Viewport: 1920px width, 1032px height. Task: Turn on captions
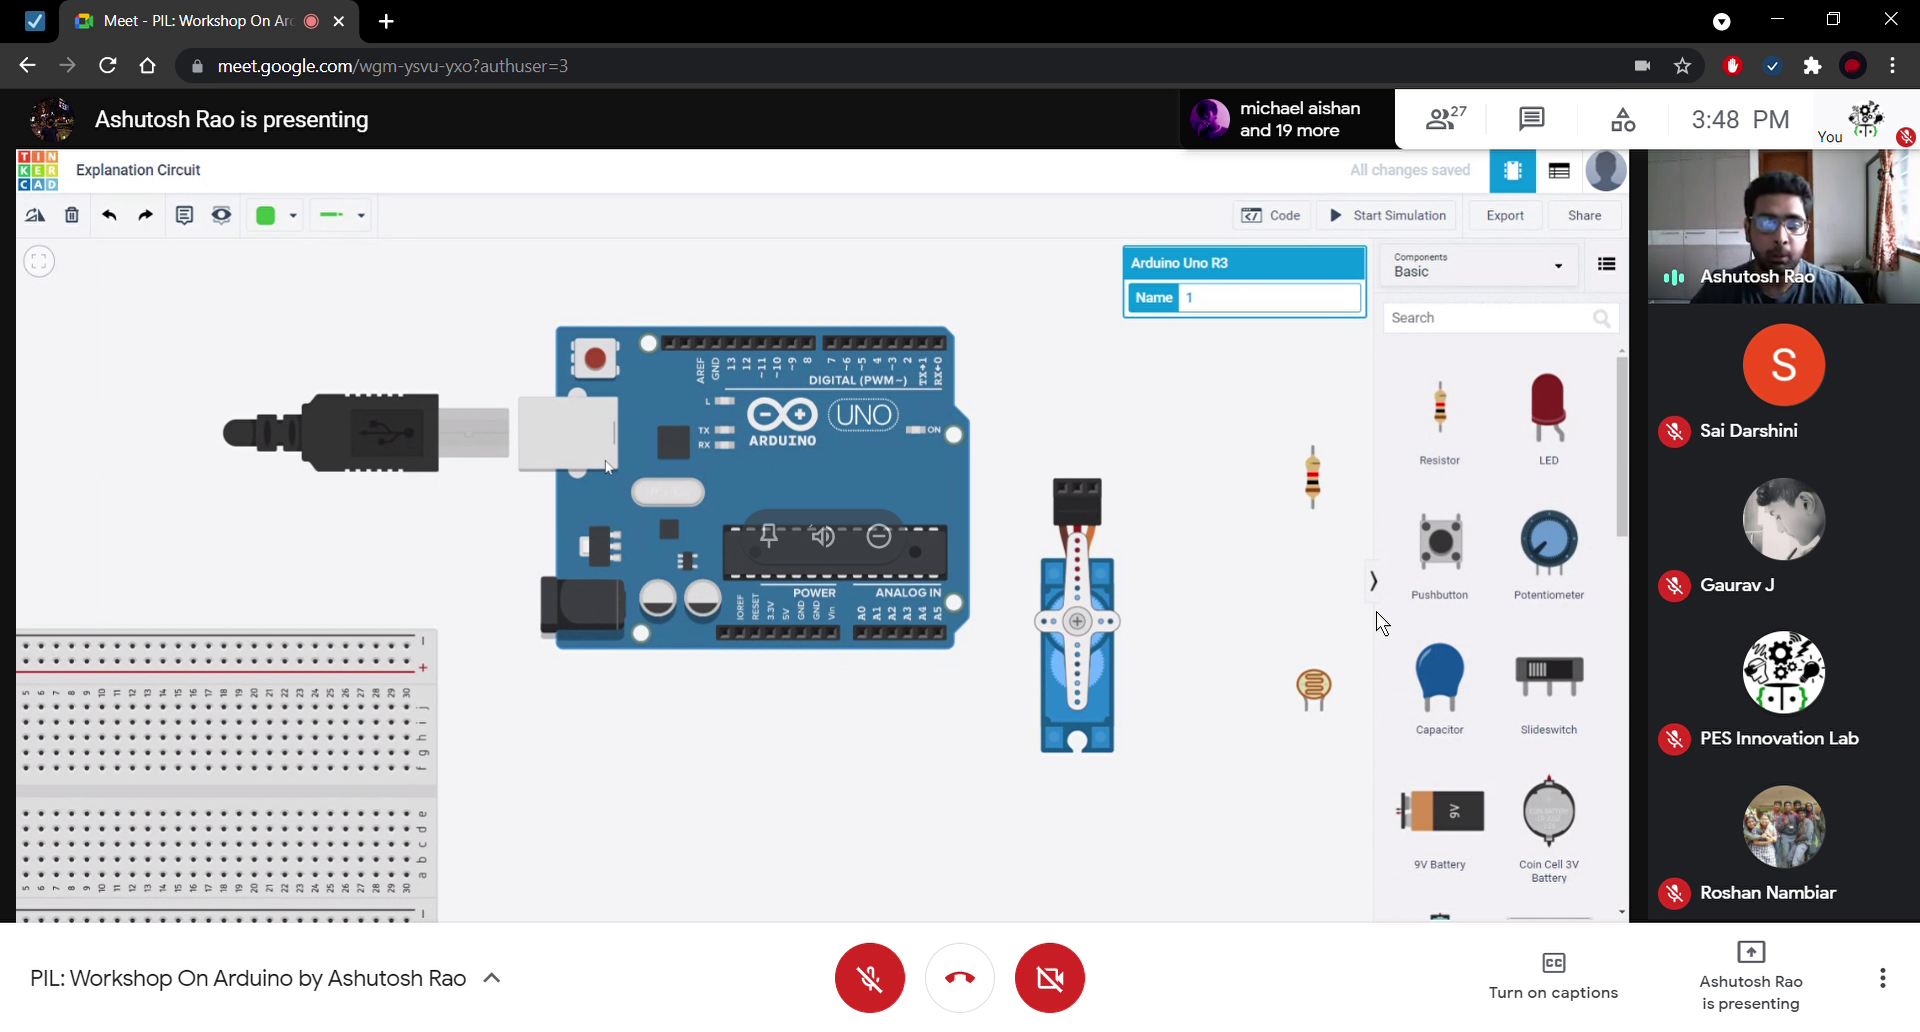click(x=1553, y=976)
